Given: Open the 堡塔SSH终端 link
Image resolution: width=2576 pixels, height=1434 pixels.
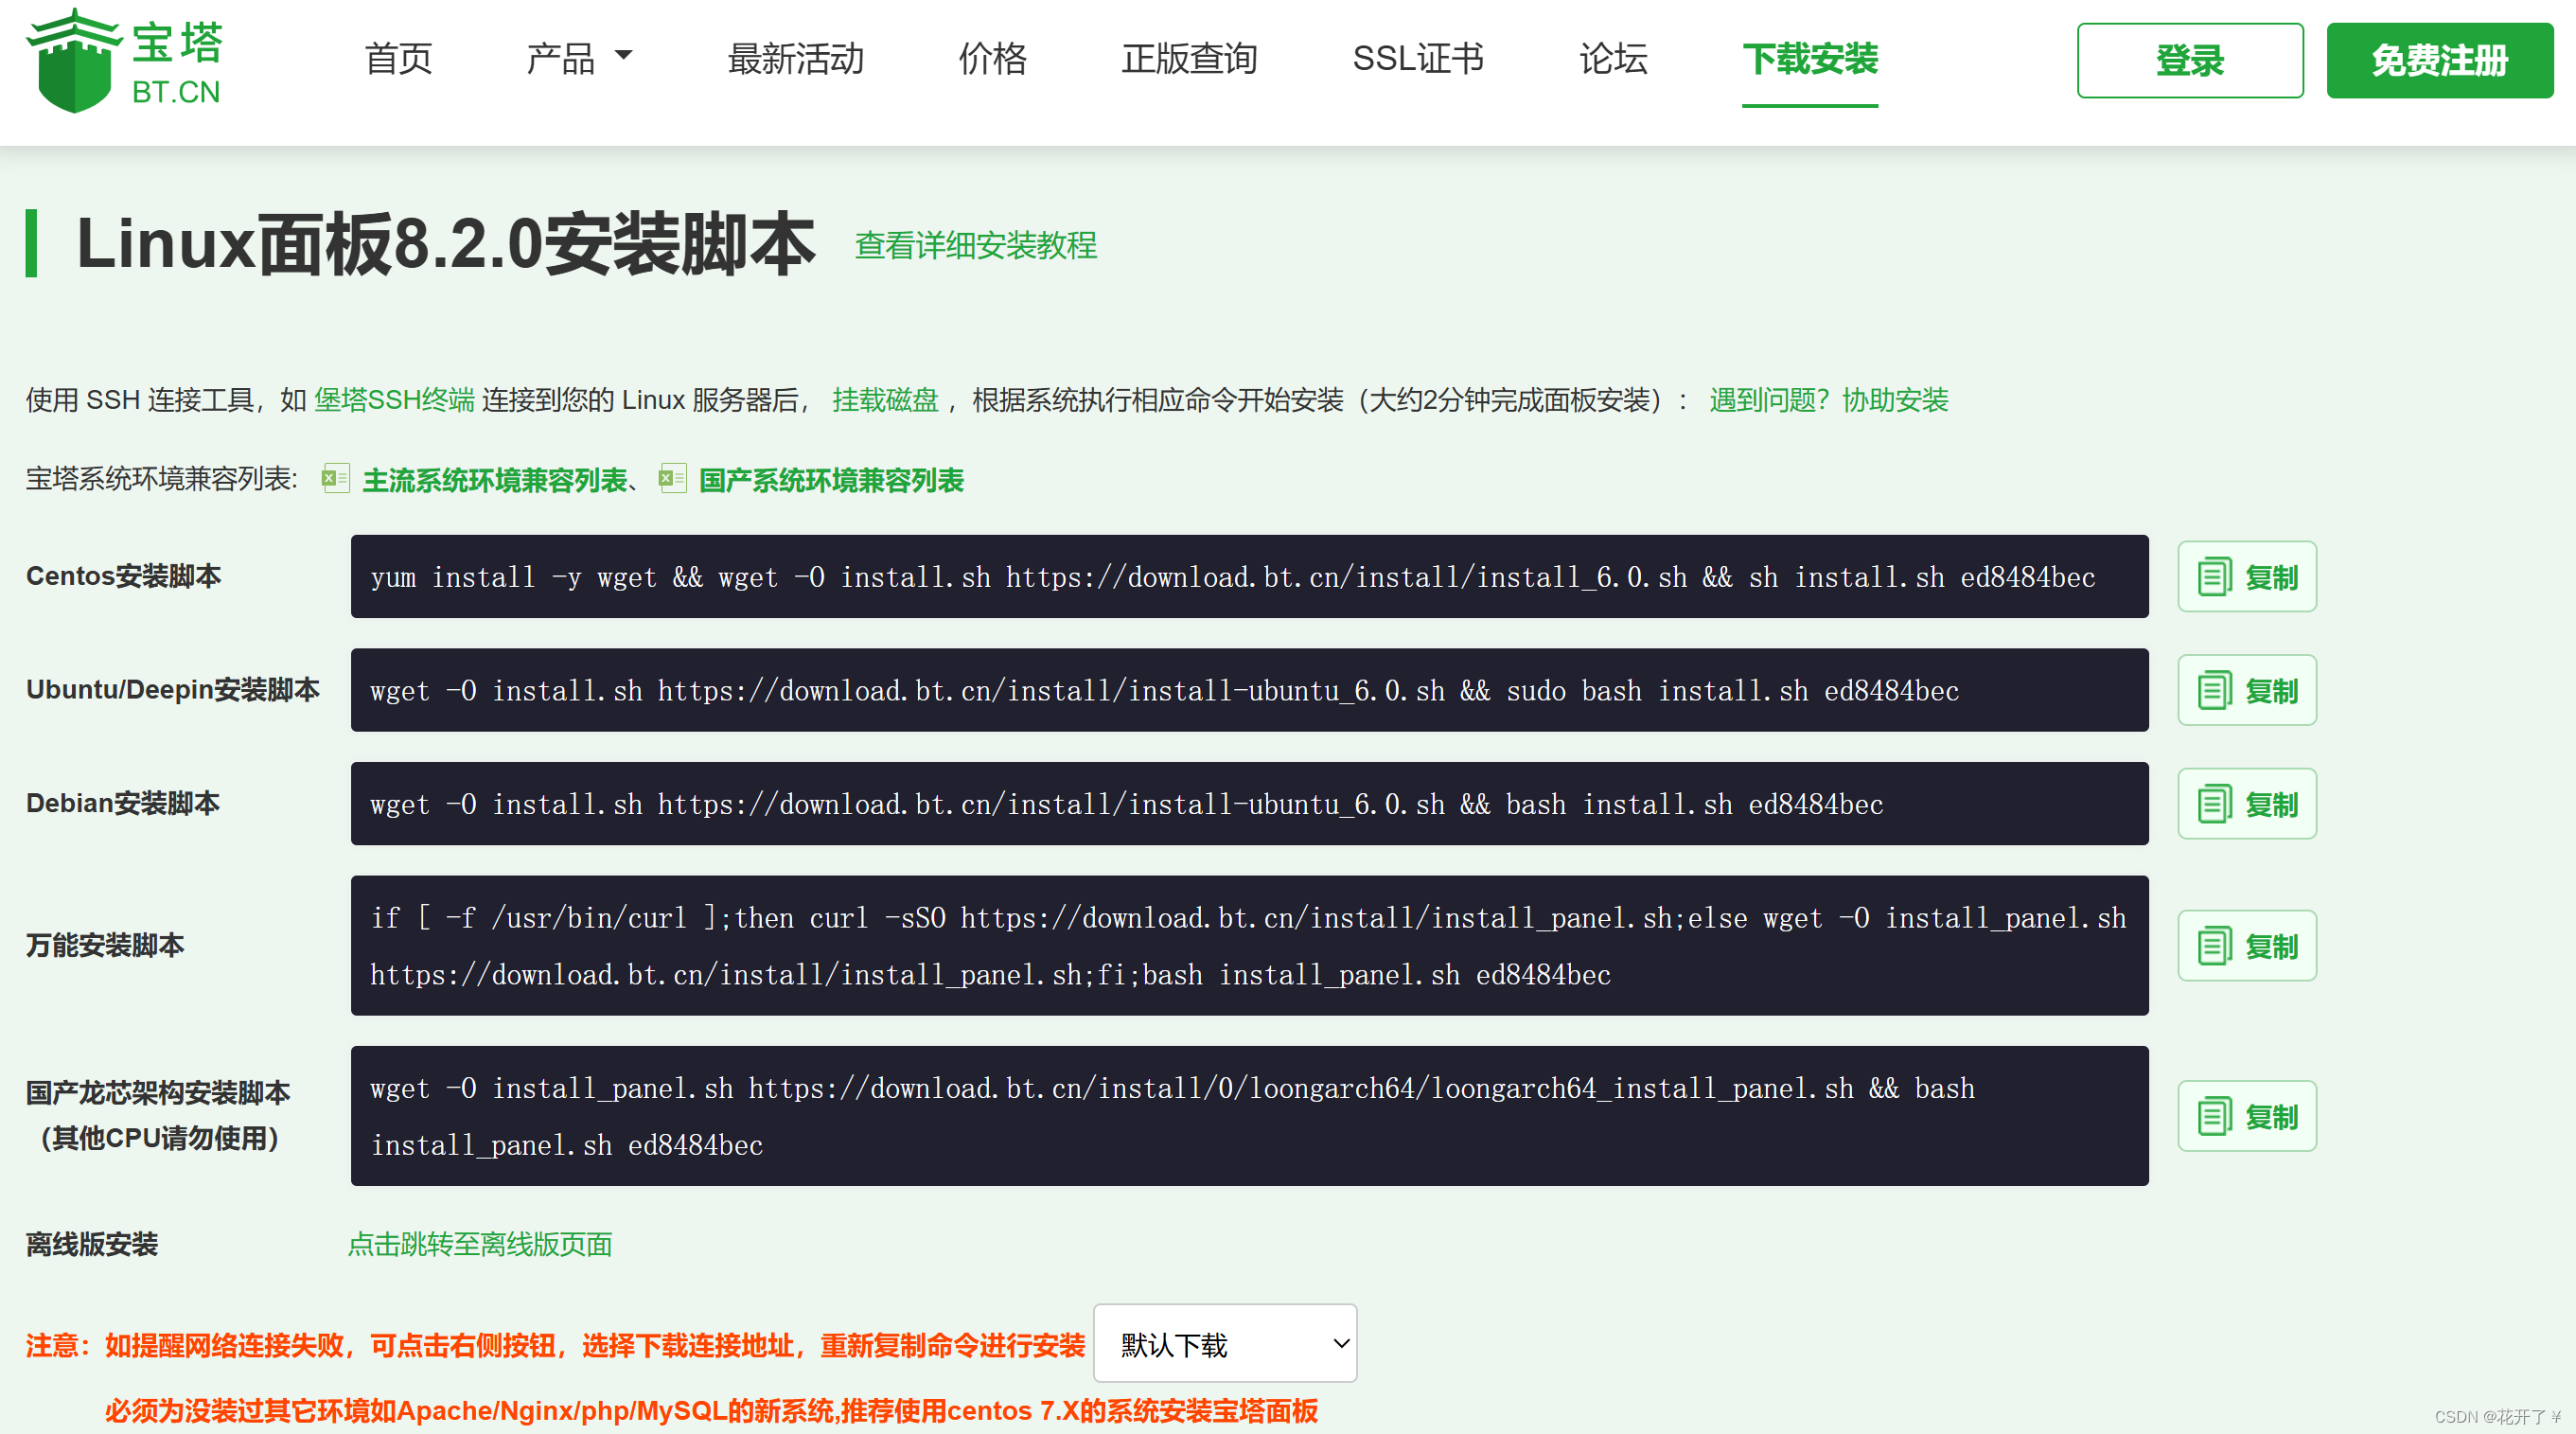Looking at the screenshot, I should (394, 400).
